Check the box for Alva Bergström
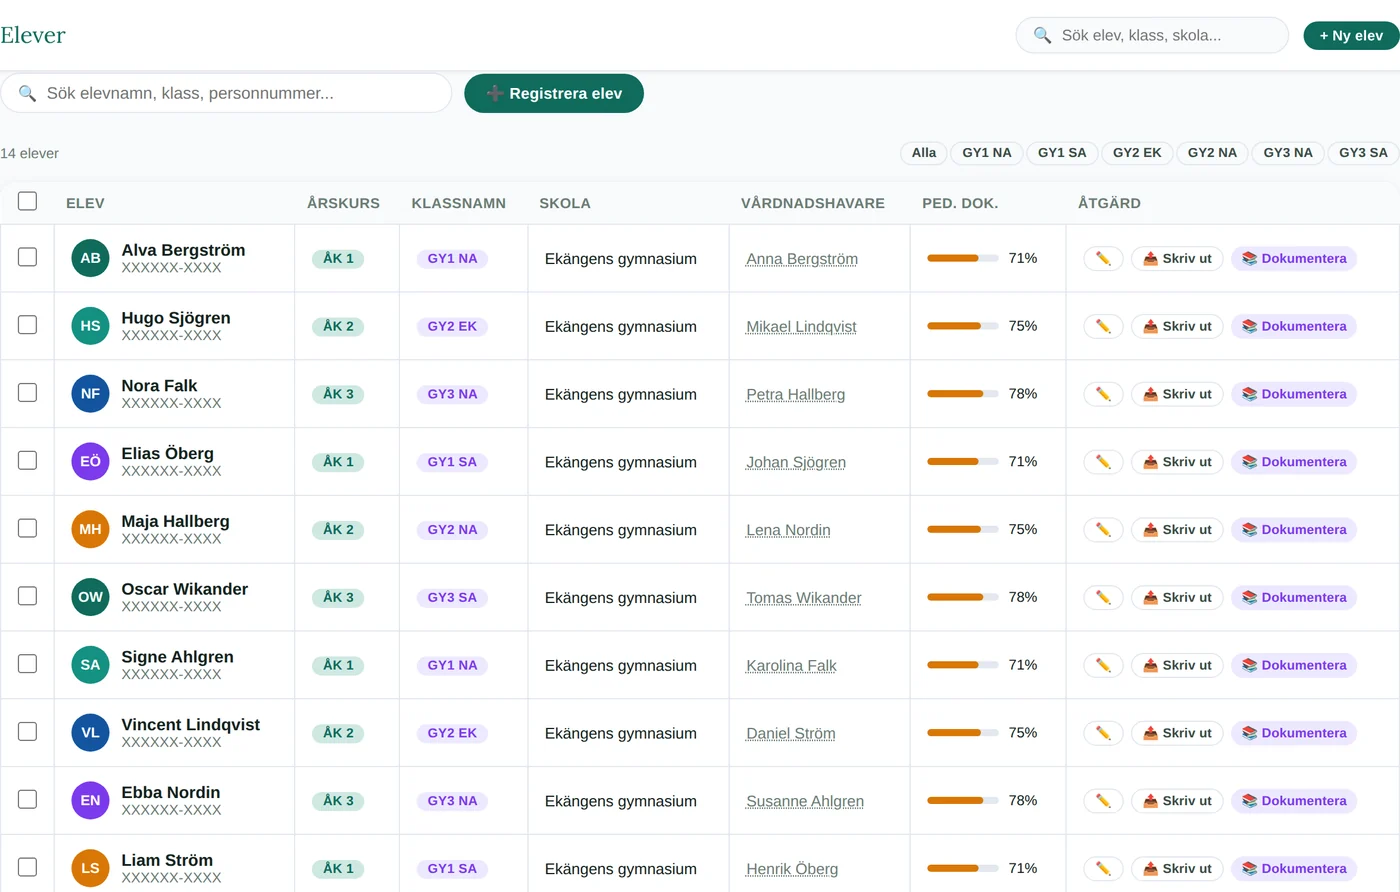1400x892 pixels. pyautogui.click(x=27, y=257)
